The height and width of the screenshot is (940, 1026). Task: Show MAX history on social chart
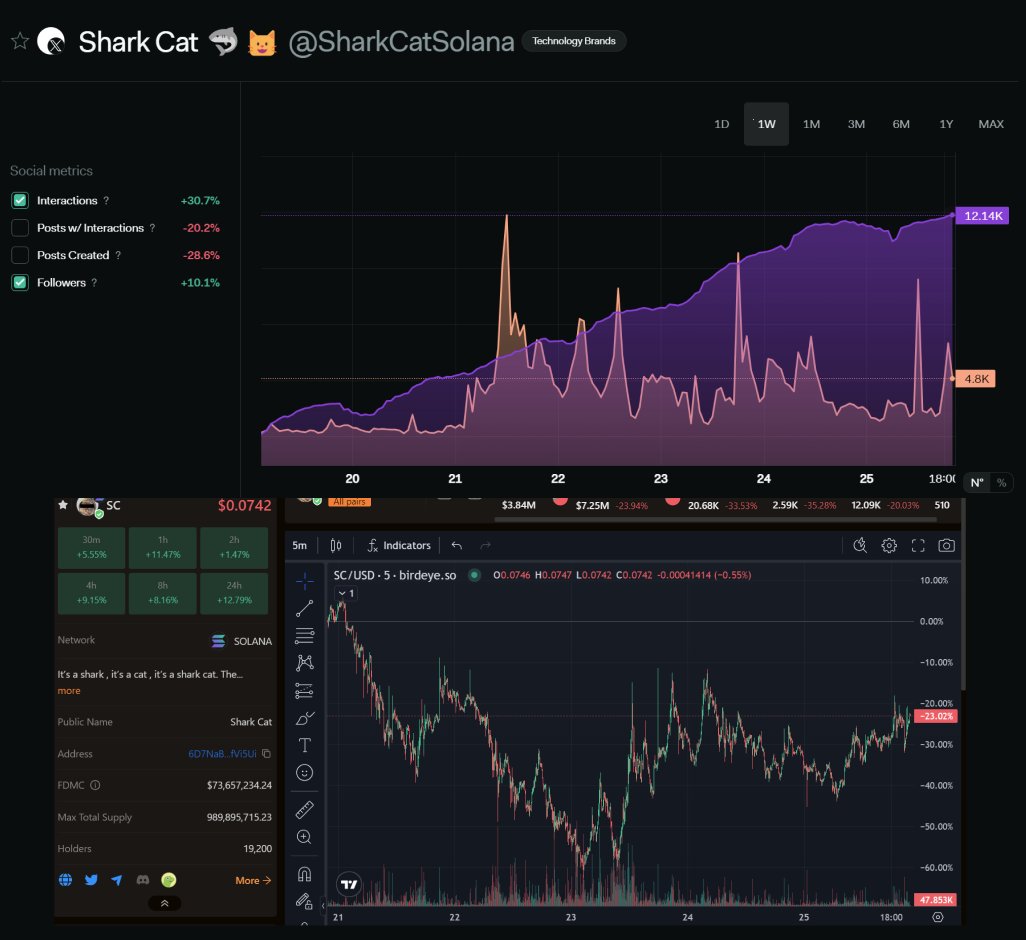click(991, 124)
